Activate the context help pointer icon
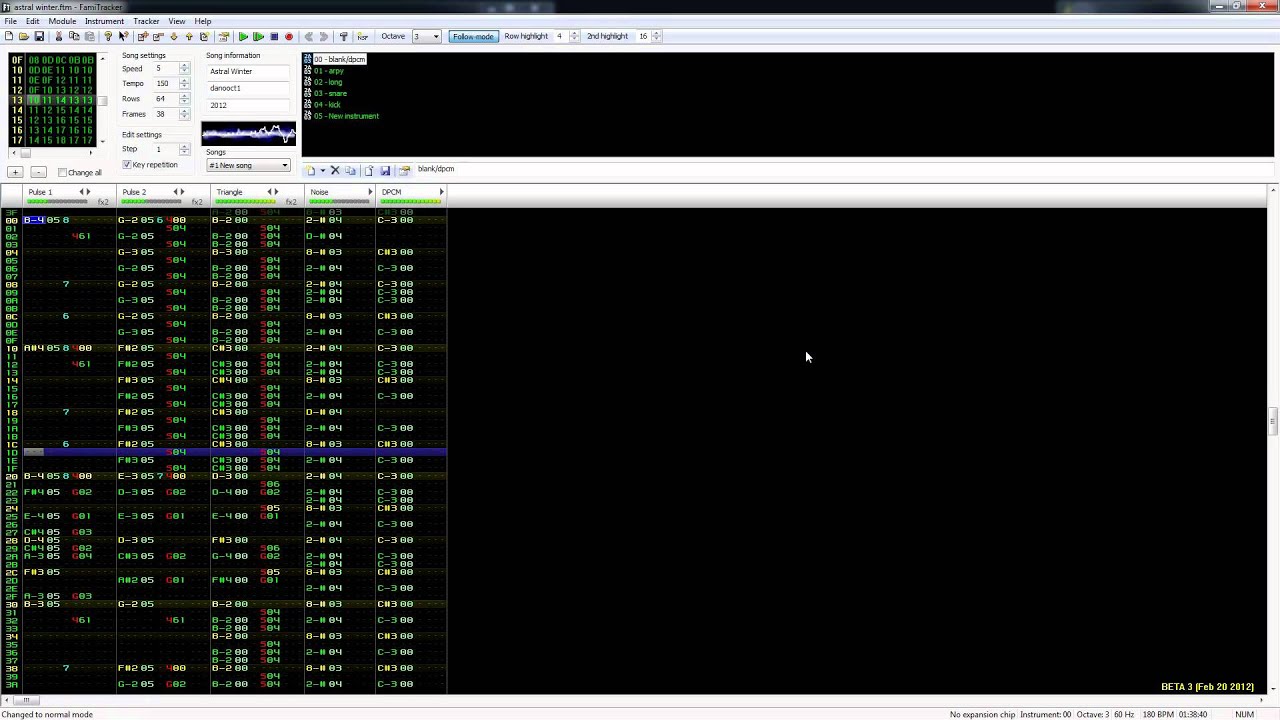The height and width of the screenshot is (720, 1280). (123, 36)
